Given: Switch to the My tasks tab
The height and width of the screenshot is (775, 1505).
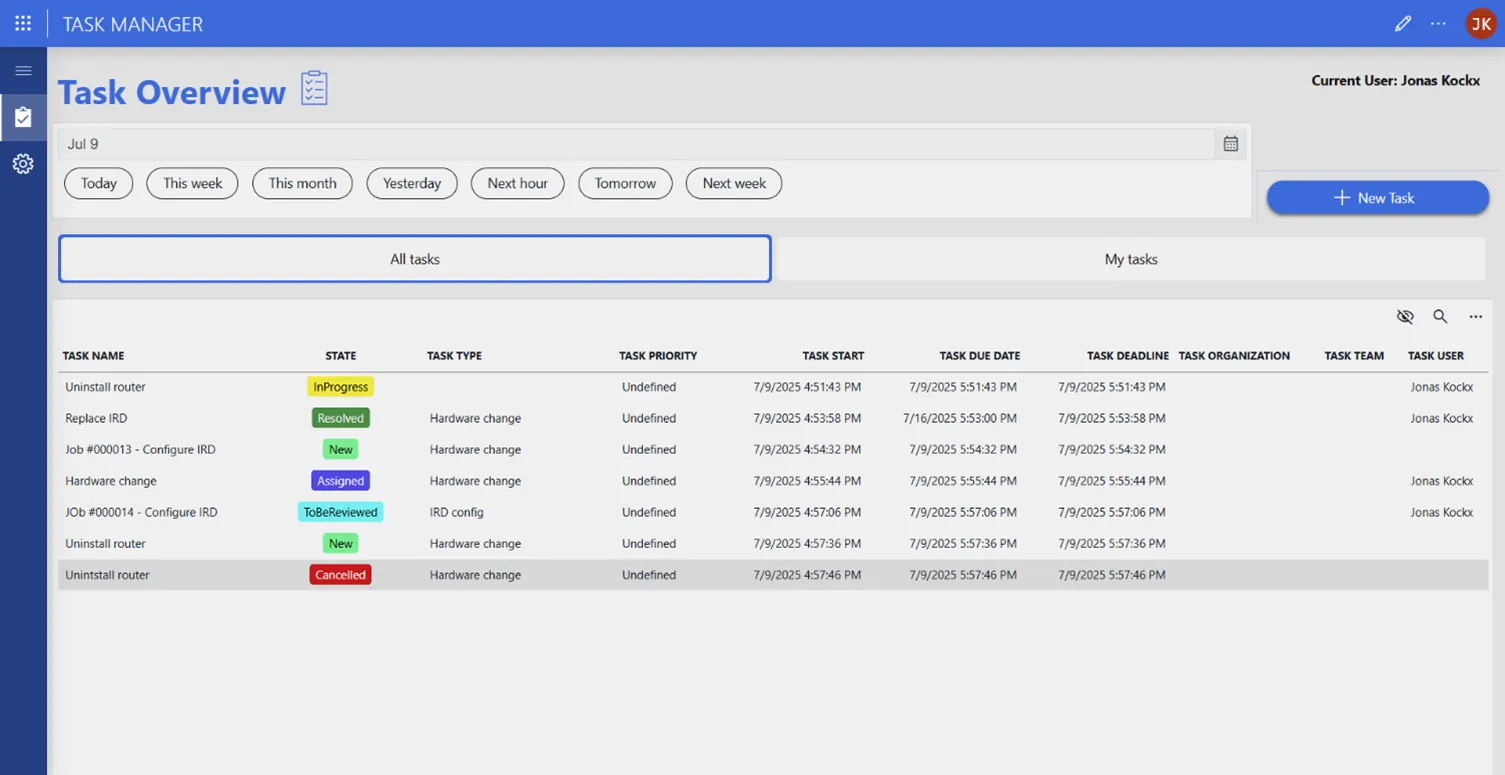Looking at the screenshot, I should pos(1131,259).
